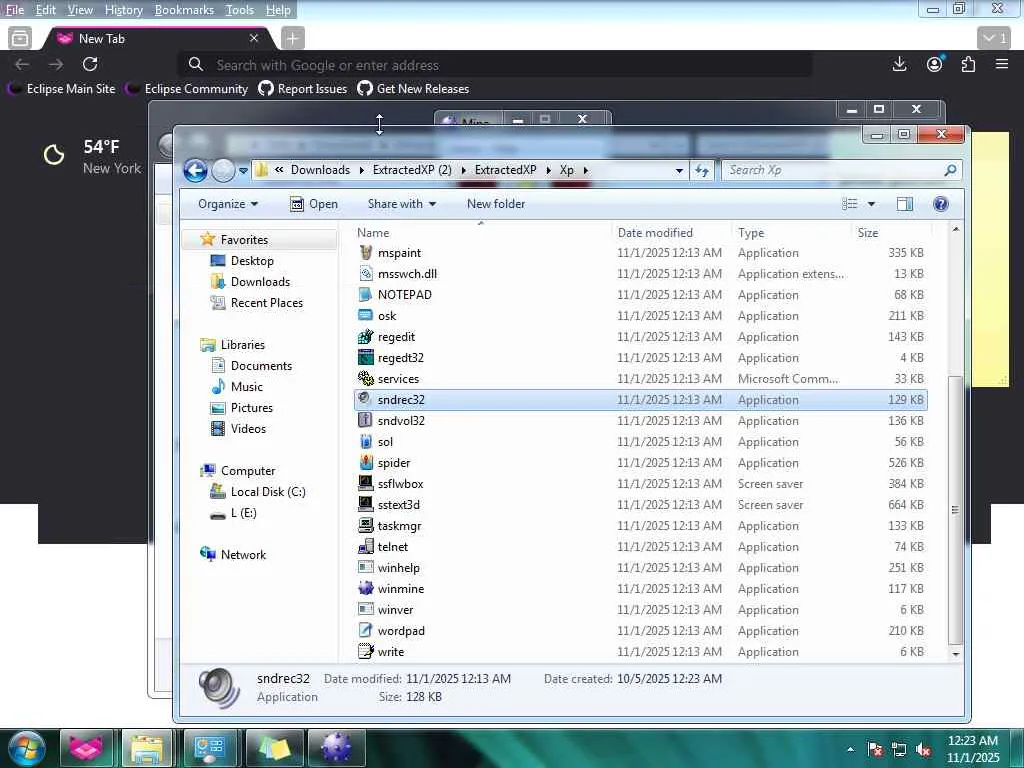
Task: Open the change view options dropdown arrow
Action: tap(871, 204)
